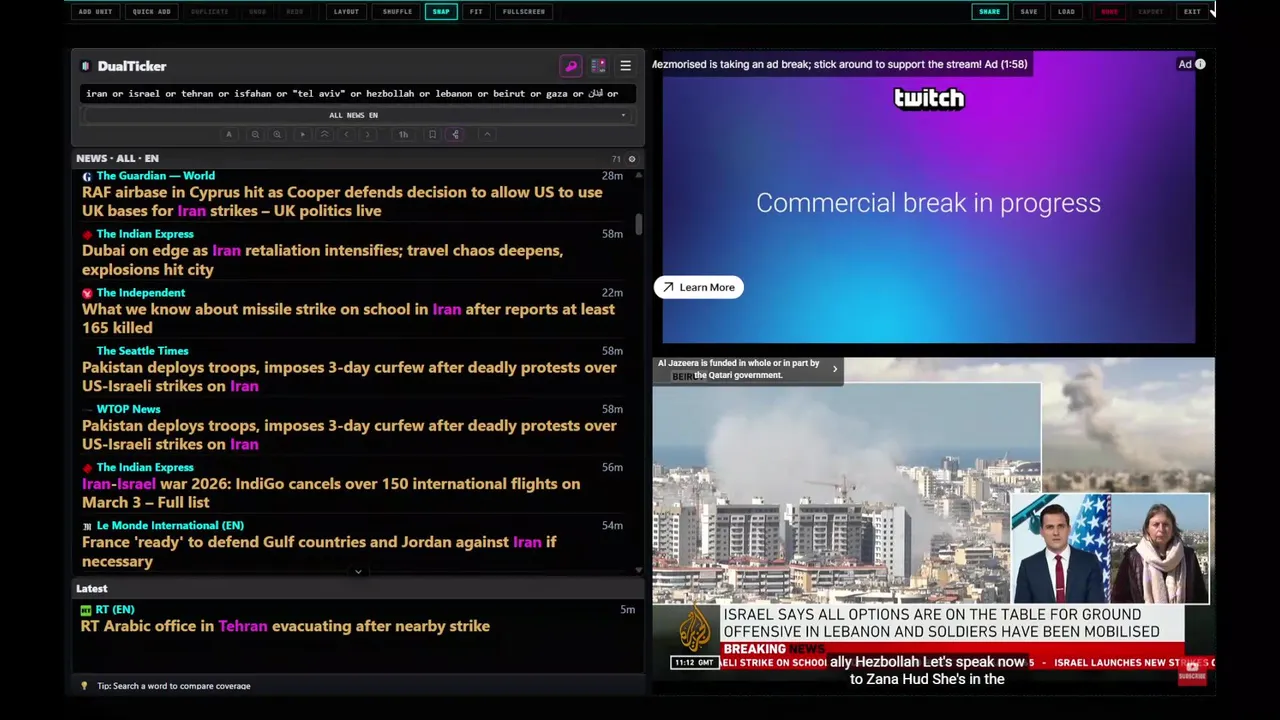Click scroll-up arrow of news list
This screenshot has width=1280, height=720.
[x=639, y=176]
